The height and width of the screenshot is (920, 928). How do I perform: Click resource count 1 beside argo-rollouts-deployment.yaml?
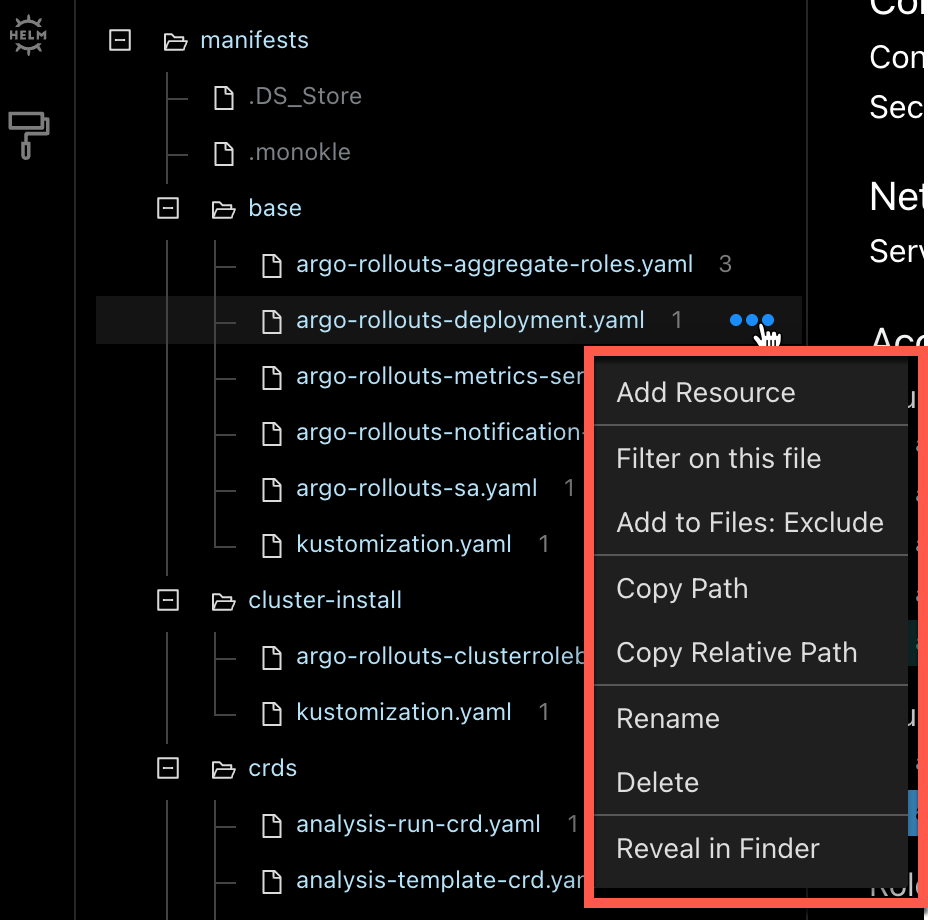coord(676,320)
